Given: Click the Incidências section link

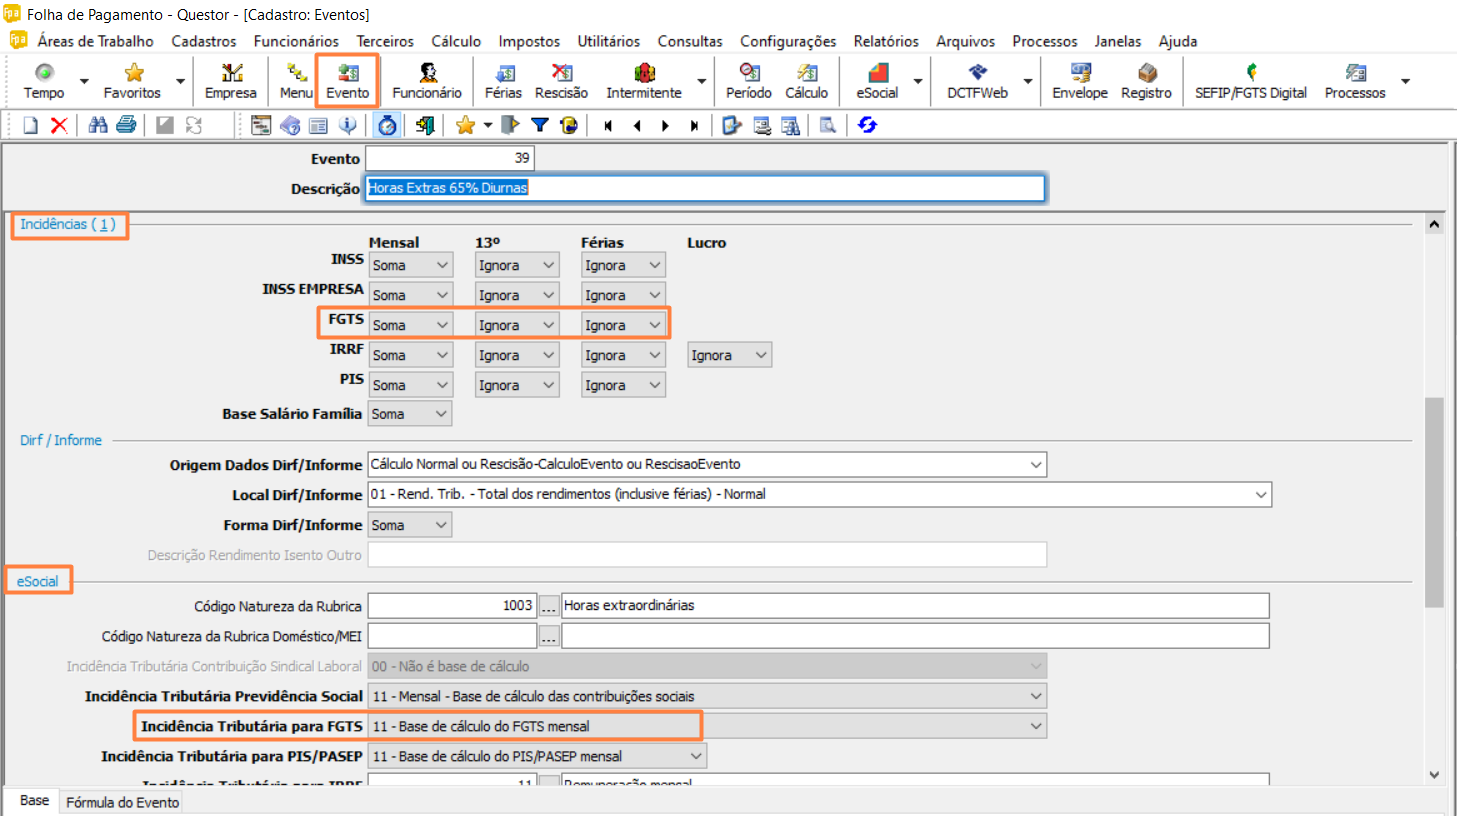Looking at the screenshot, I should coord(68,224).
